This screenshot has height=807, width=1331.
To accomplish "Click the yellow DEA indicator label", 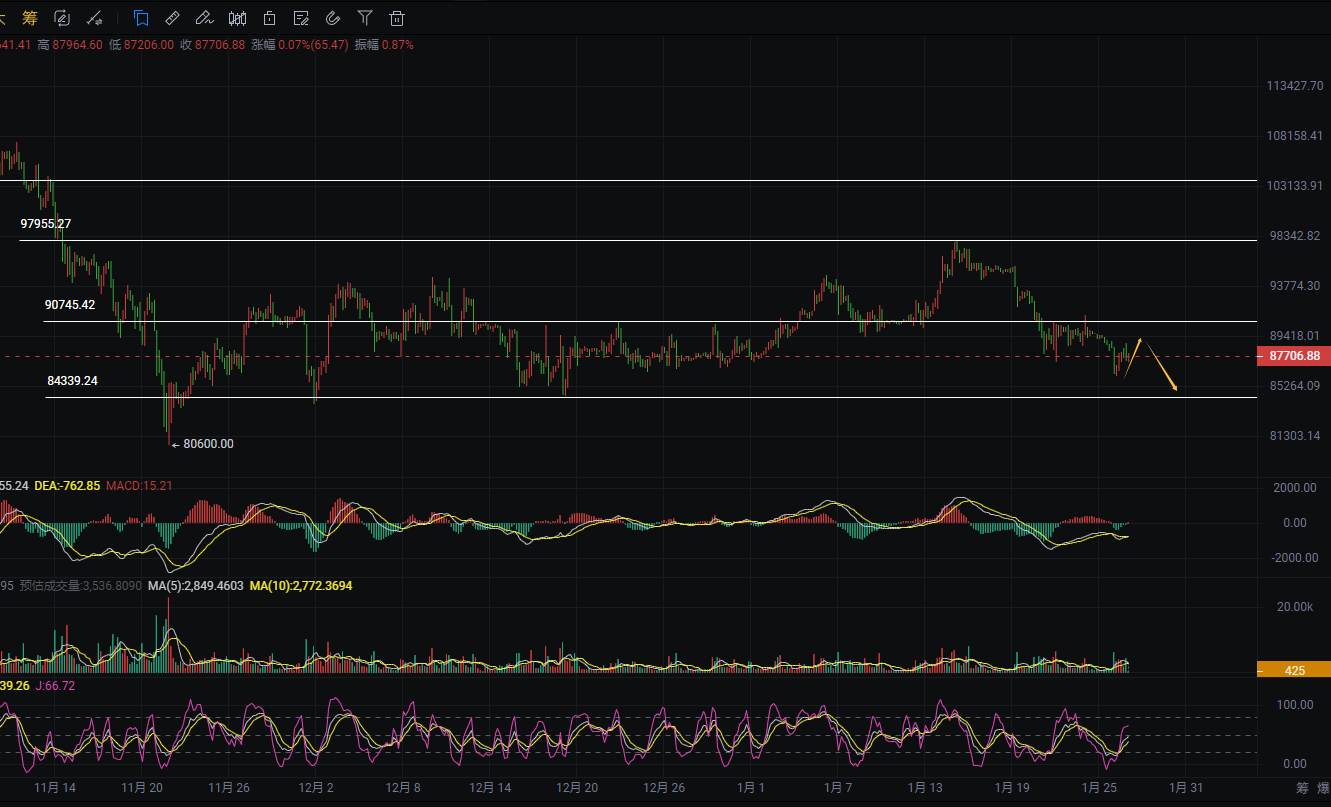I will (x=67, y=485).
